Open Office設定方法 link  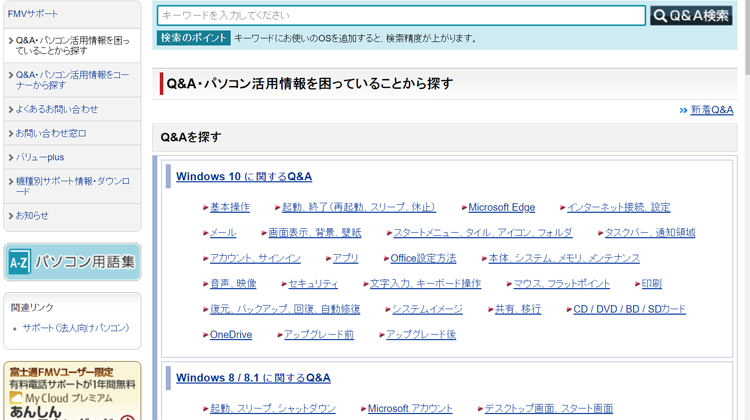(423, 258)
